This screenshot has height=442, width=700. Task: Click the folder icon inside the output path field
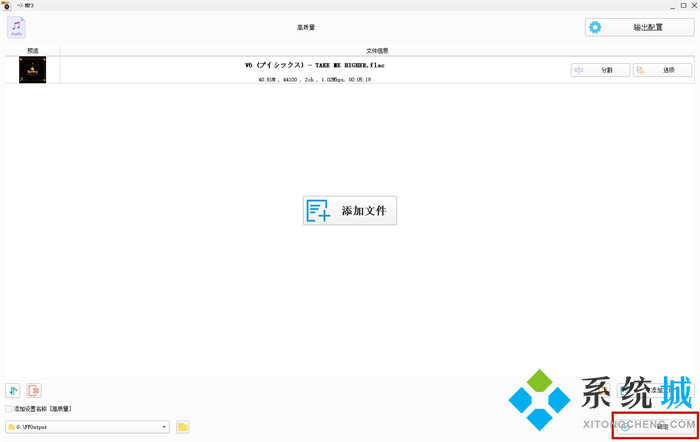pos(12,427)
